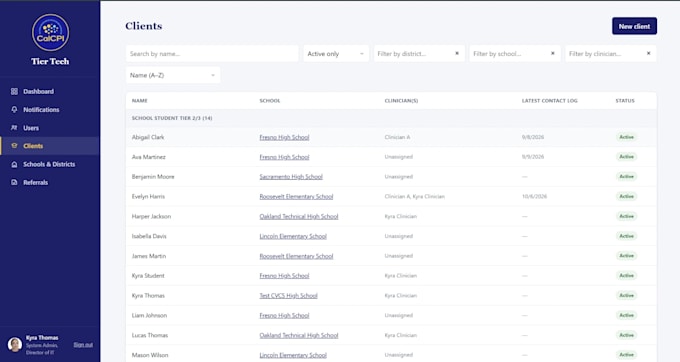This screenshot has width=680, height=362.
Task: Clear the school filter with its X
Action: [x=552, y=53]
